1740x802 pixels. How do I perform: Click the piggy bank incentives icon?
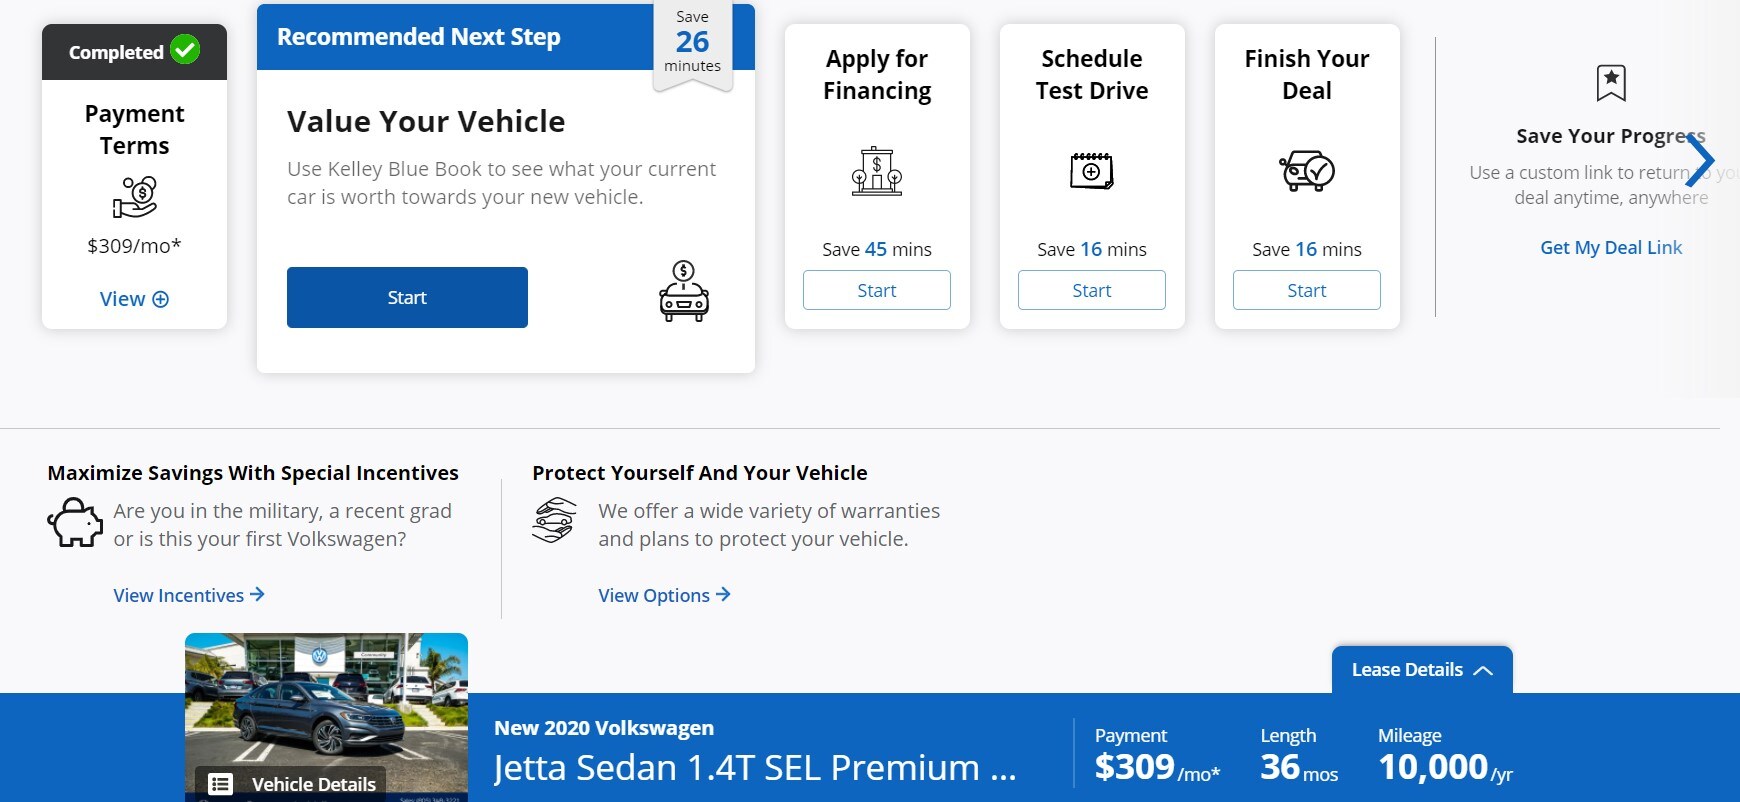click(75, 522)
